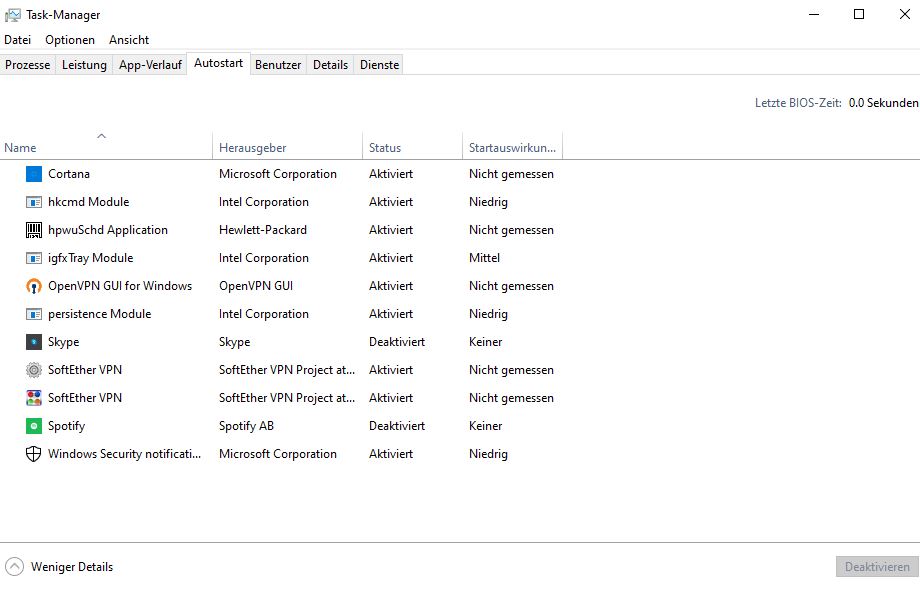Click the OpenVPN GUI orange icon
This screenshot has width=920, height=589.
click(x=34, y=286)
